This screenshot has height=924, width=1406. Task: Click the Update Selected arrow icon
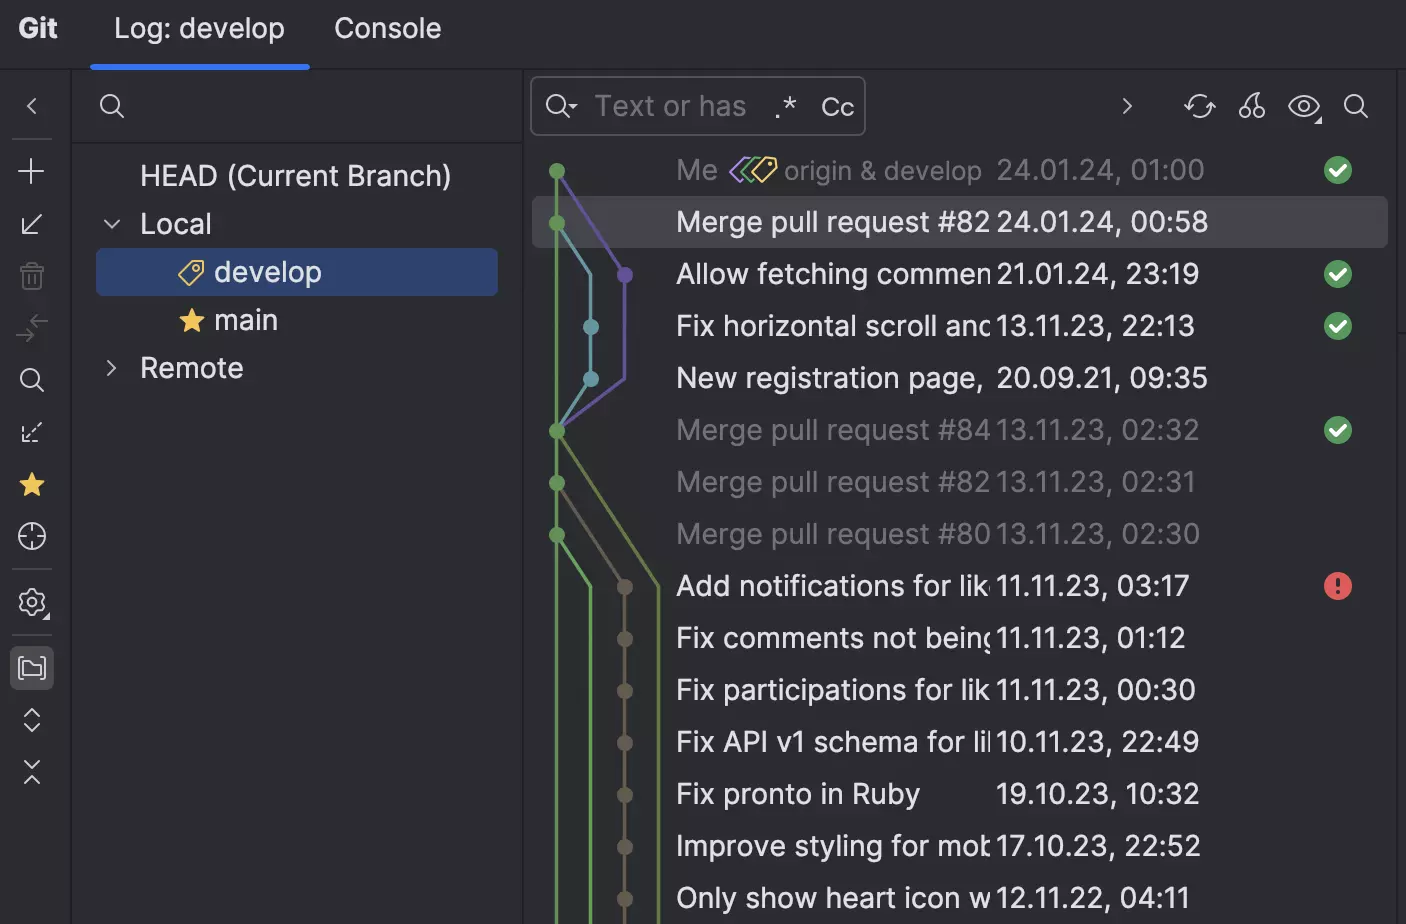pos(31,224)
